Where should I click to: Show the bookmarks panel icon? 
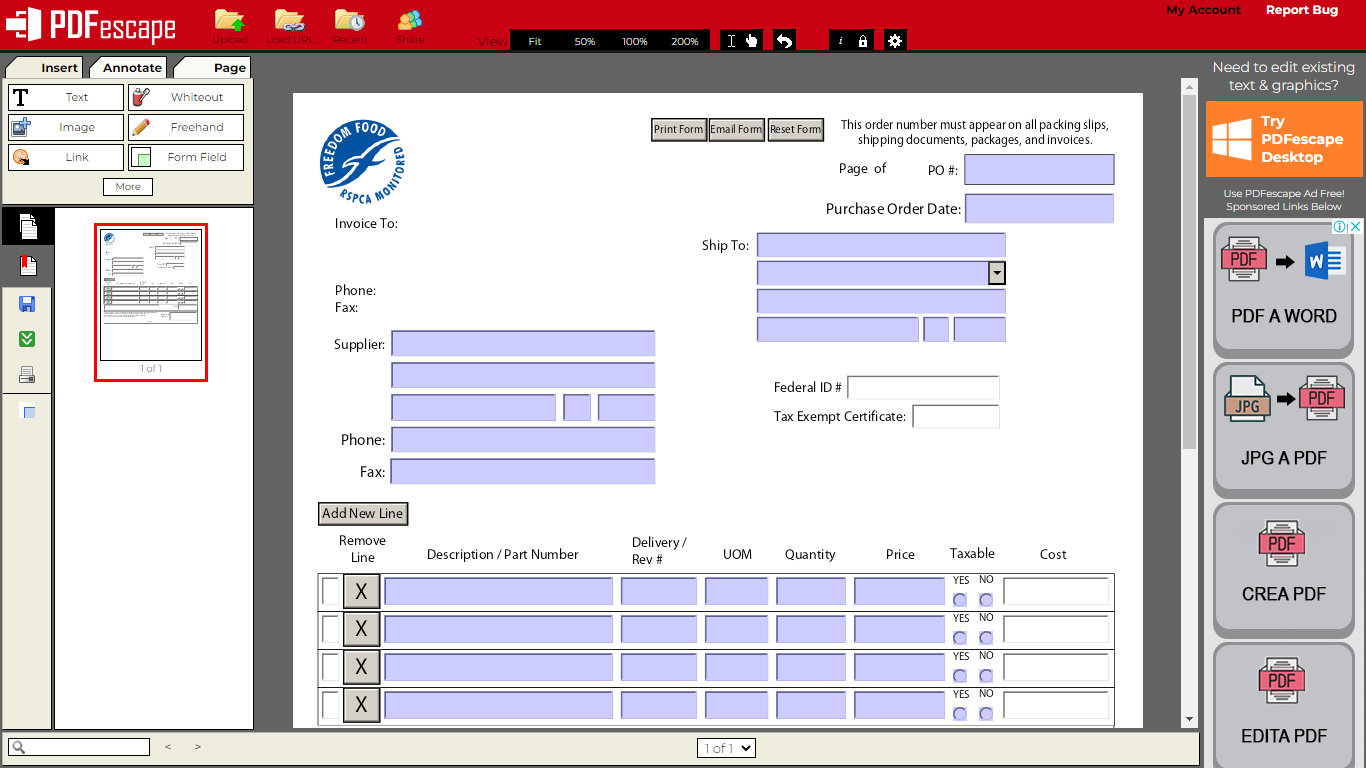coord(28,266)
